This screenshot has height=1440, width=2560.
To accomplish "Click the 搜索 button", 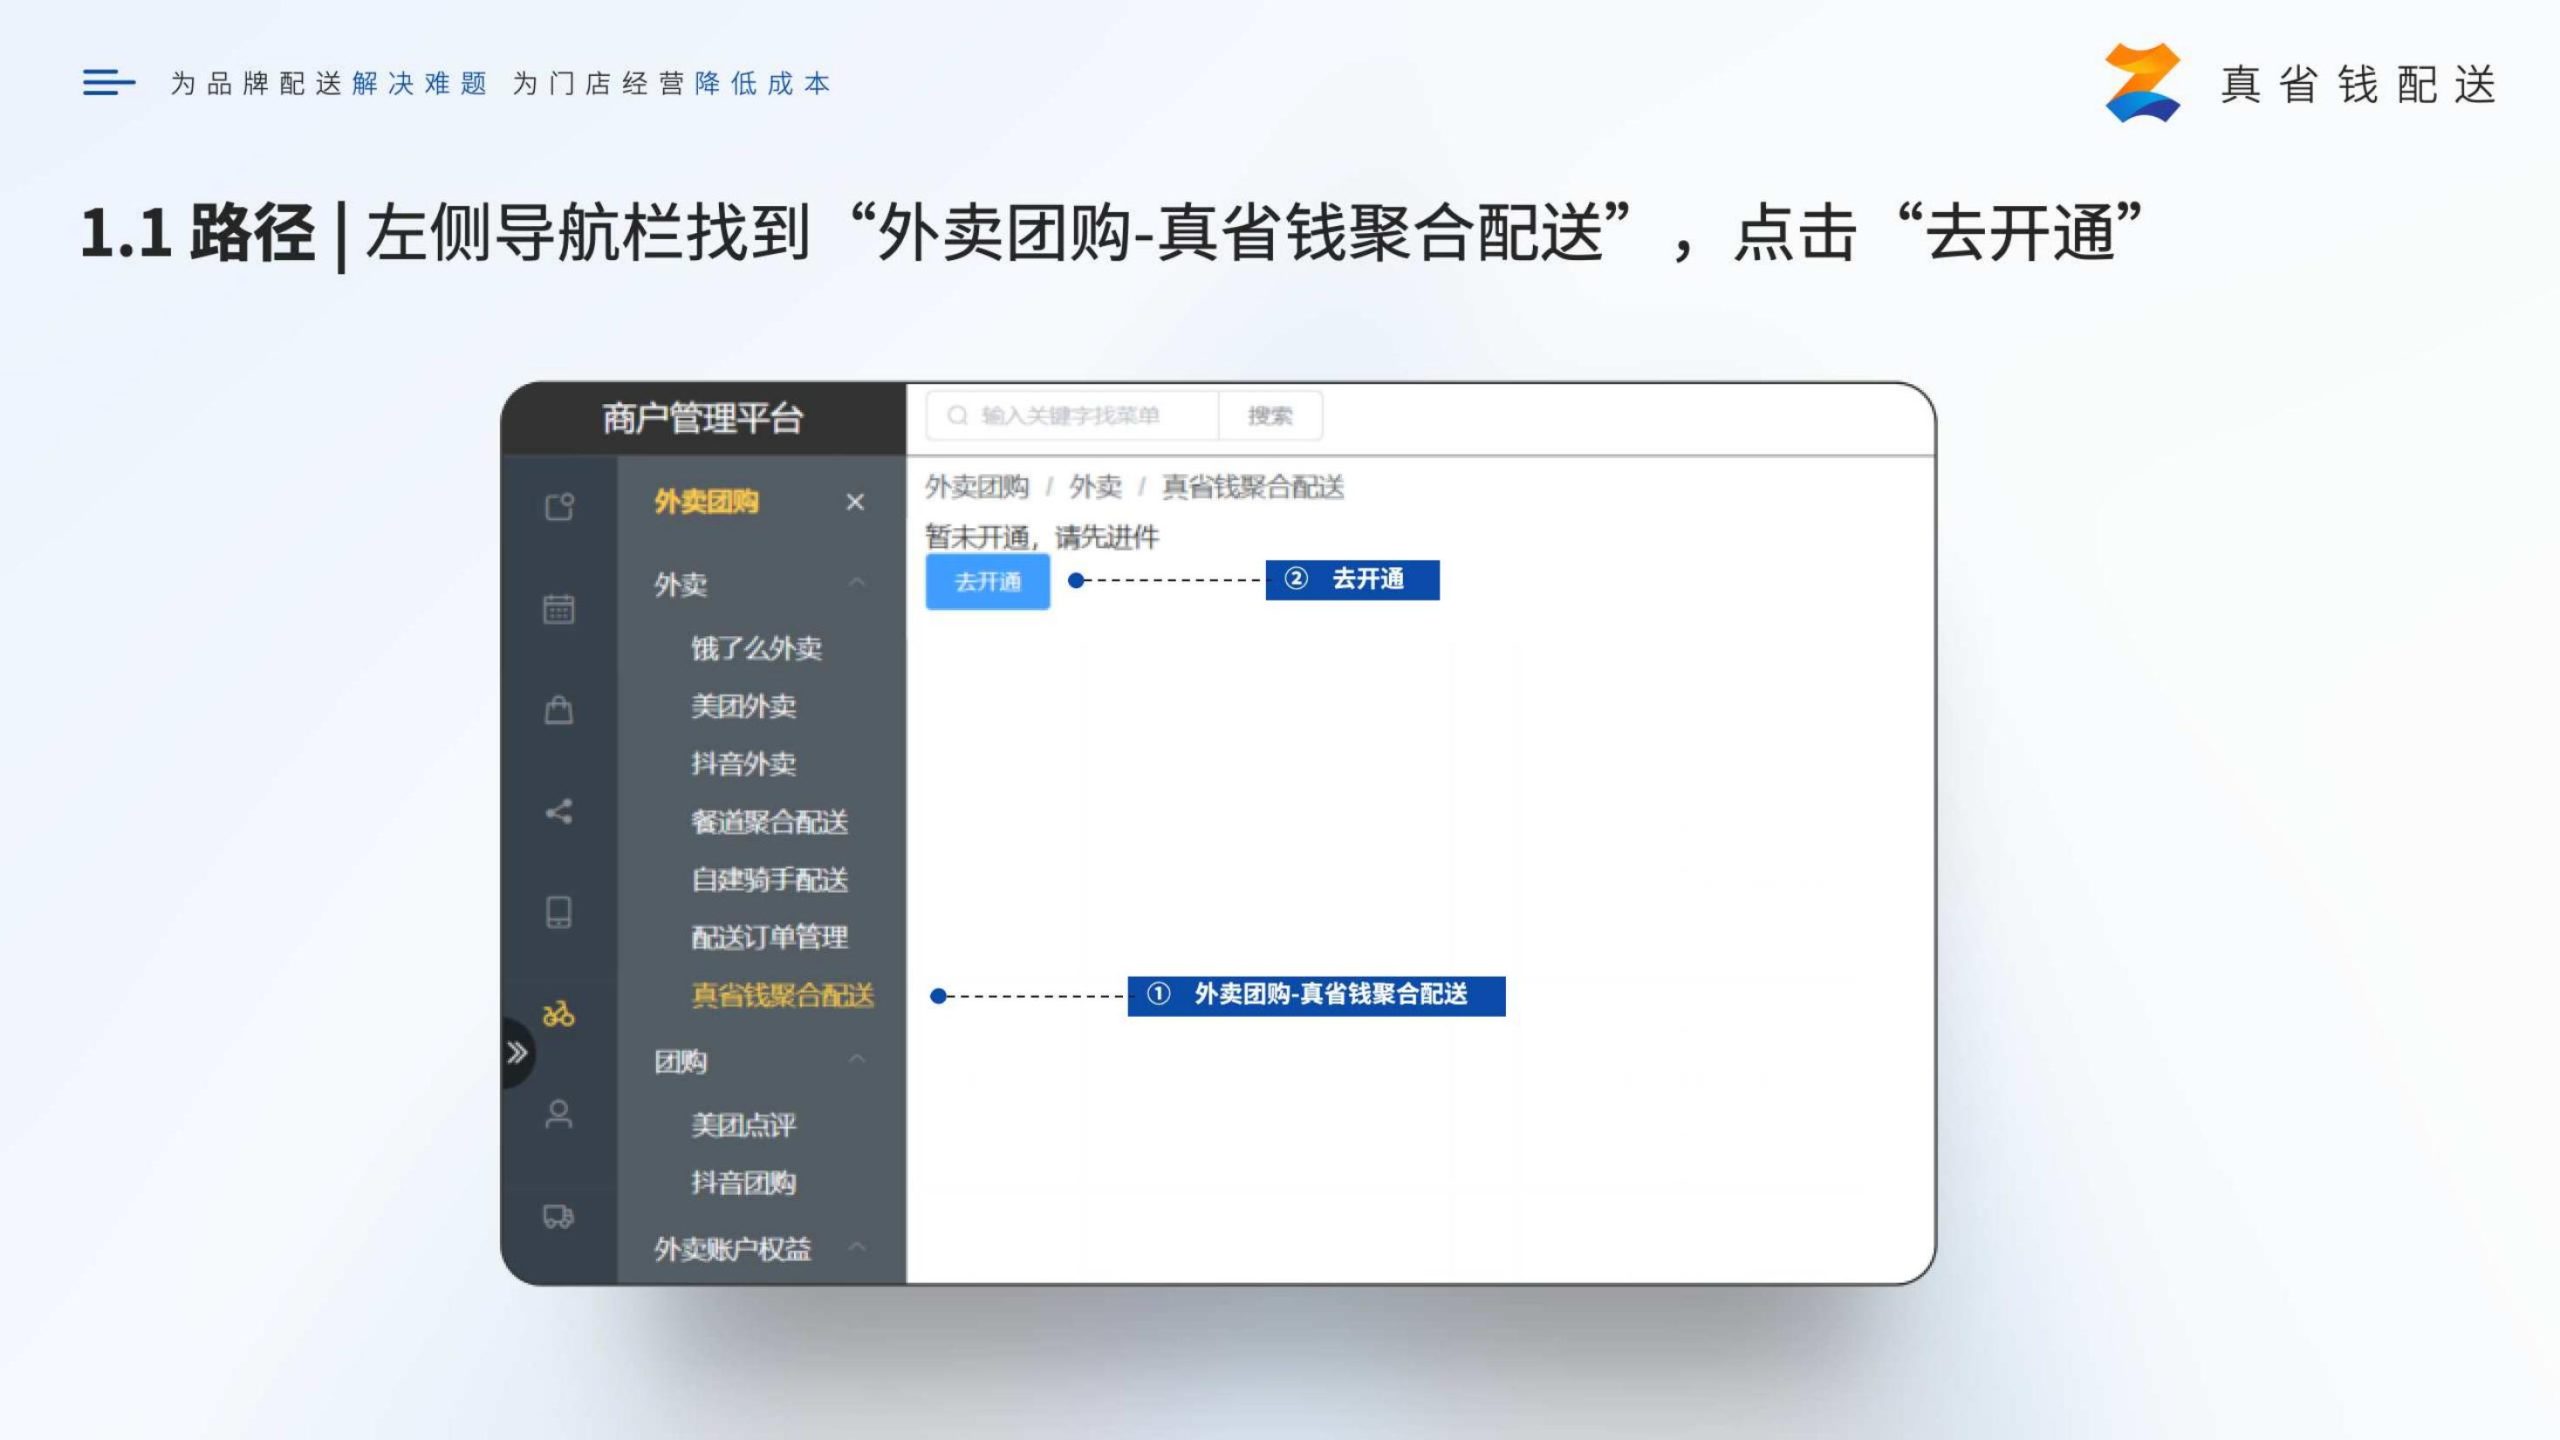I will click(x=1270, y=415).
